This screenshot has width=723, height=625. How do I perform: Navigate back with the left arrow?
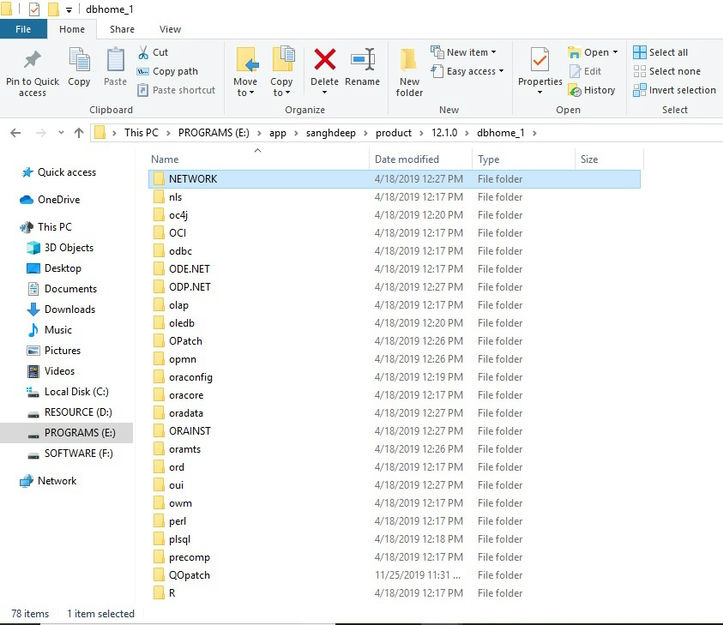tap(16, 133)
